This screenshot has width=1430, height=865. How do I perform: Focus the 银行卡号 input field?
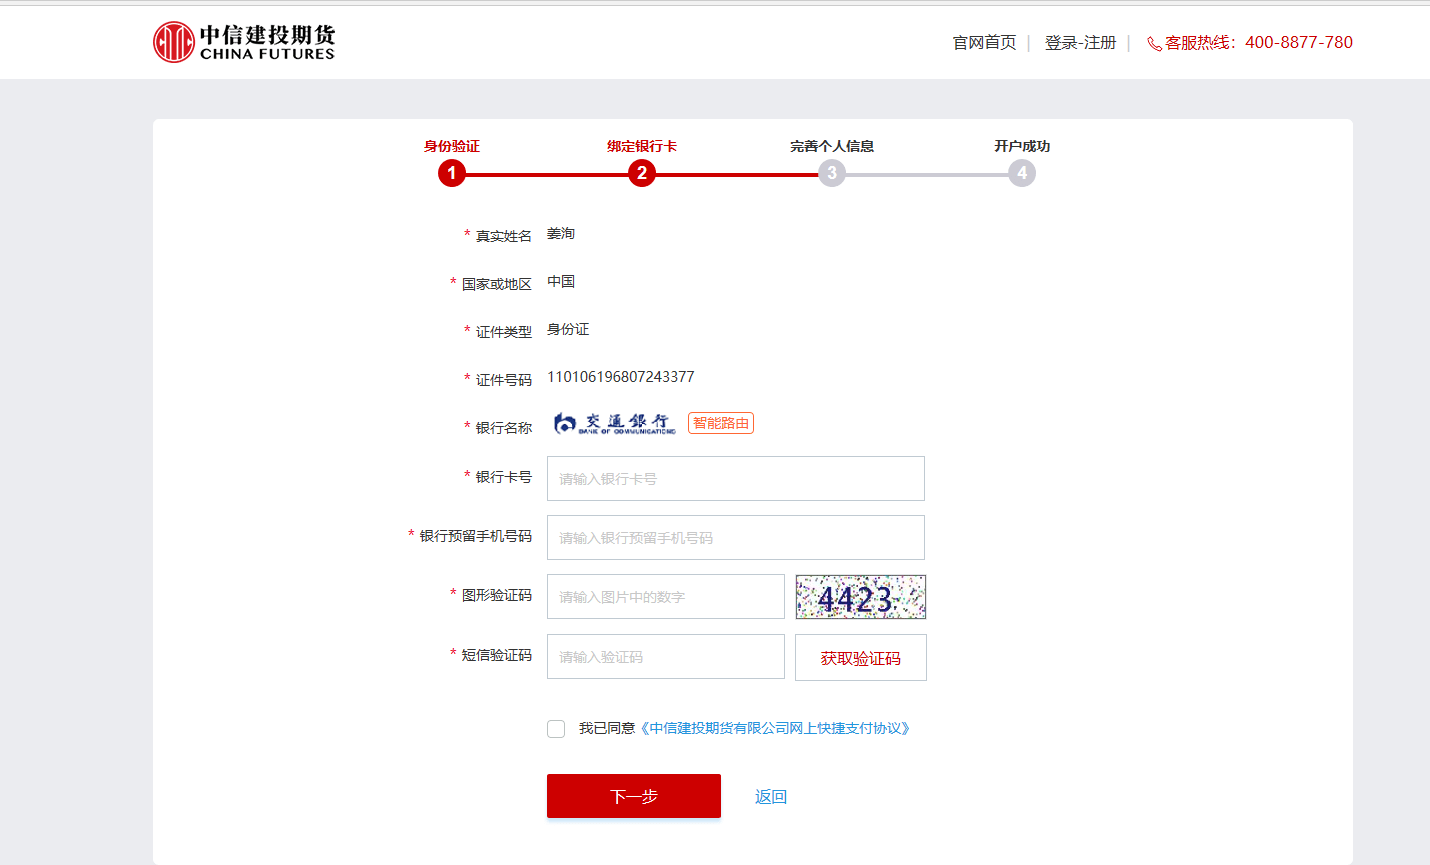pyautogui.click(x=736, y=479)
